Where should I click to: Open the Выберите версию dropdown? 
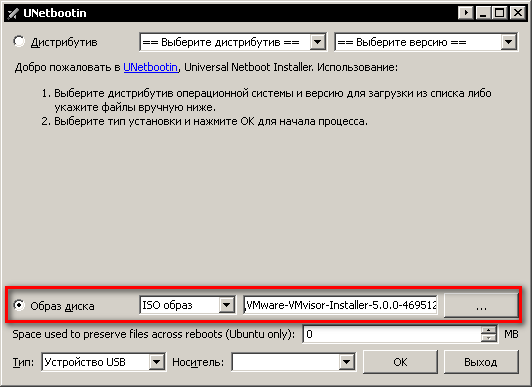pyautogui.click(x=426, y=42)
